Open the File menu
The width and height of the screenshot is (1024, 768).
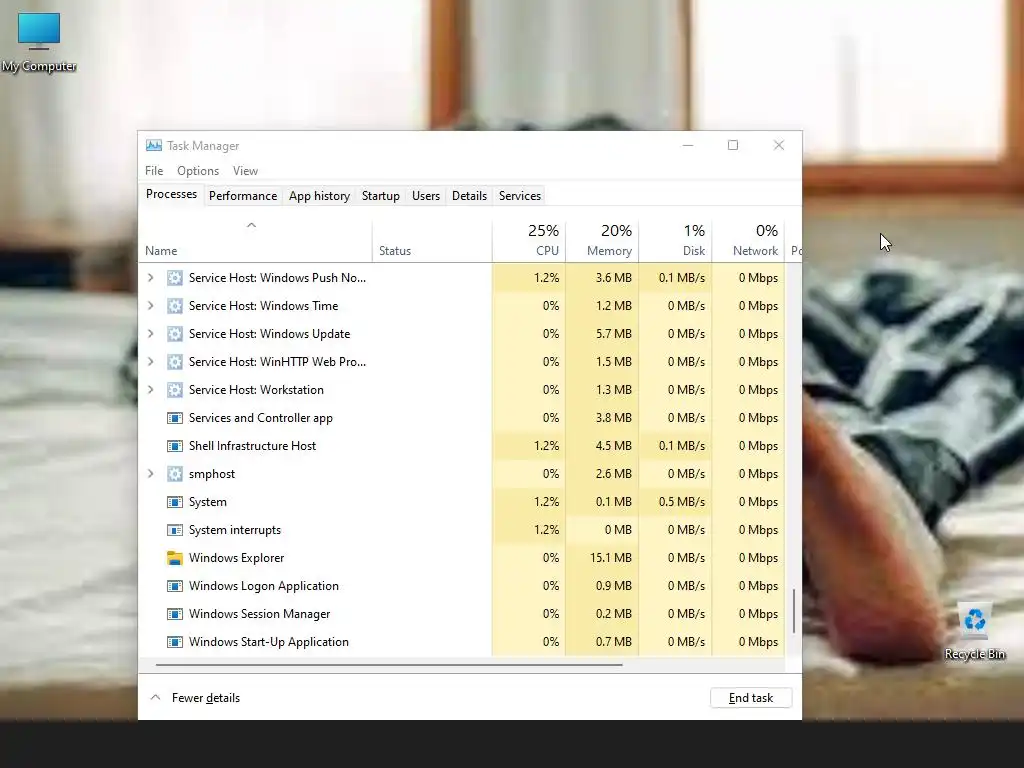pyautogui.click(x=154, y=170)
